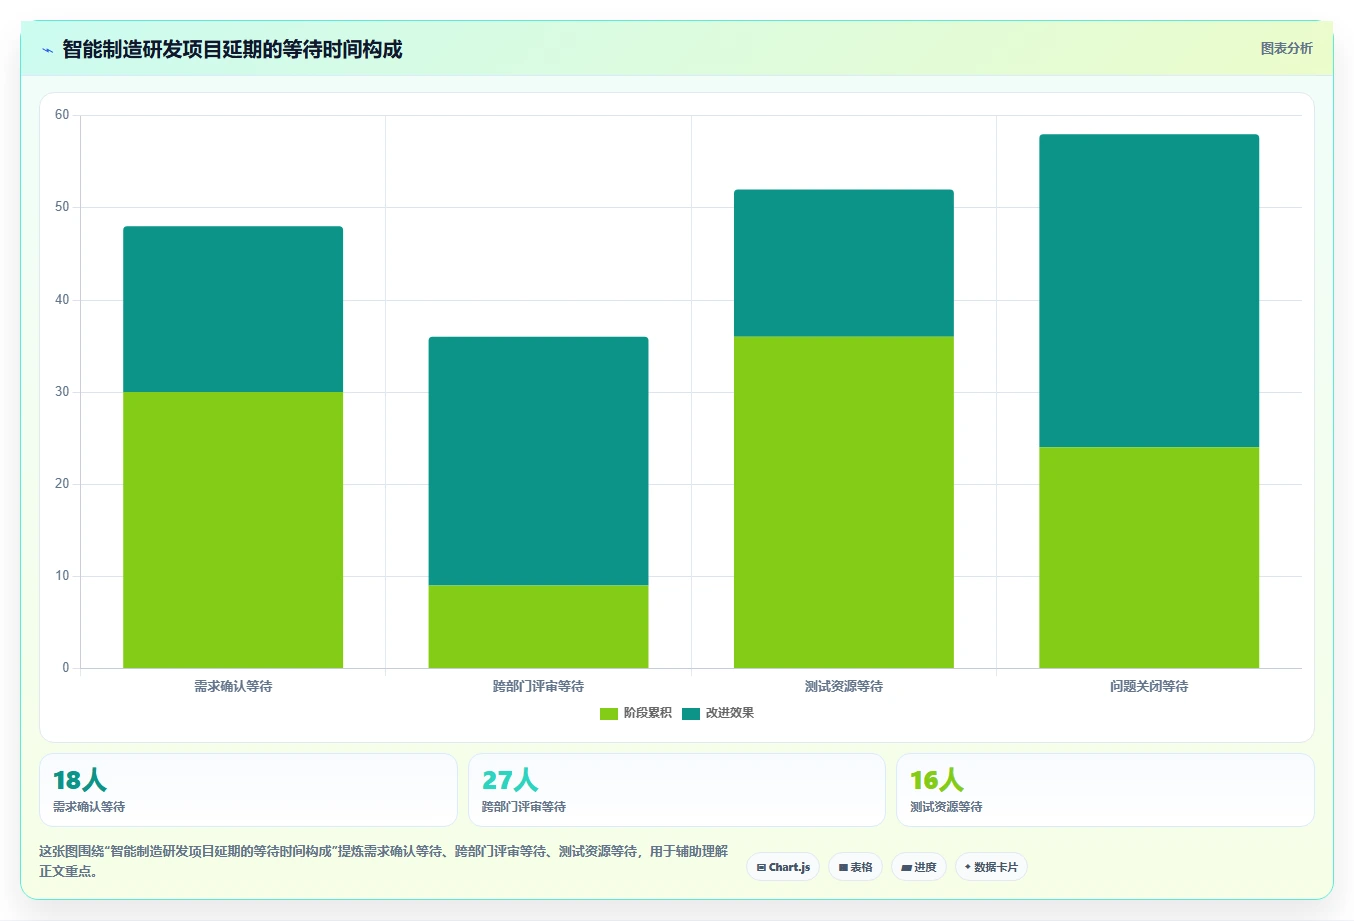
Task: Click the Chart.js chip's small icon
Action: [x=761, y=867]
